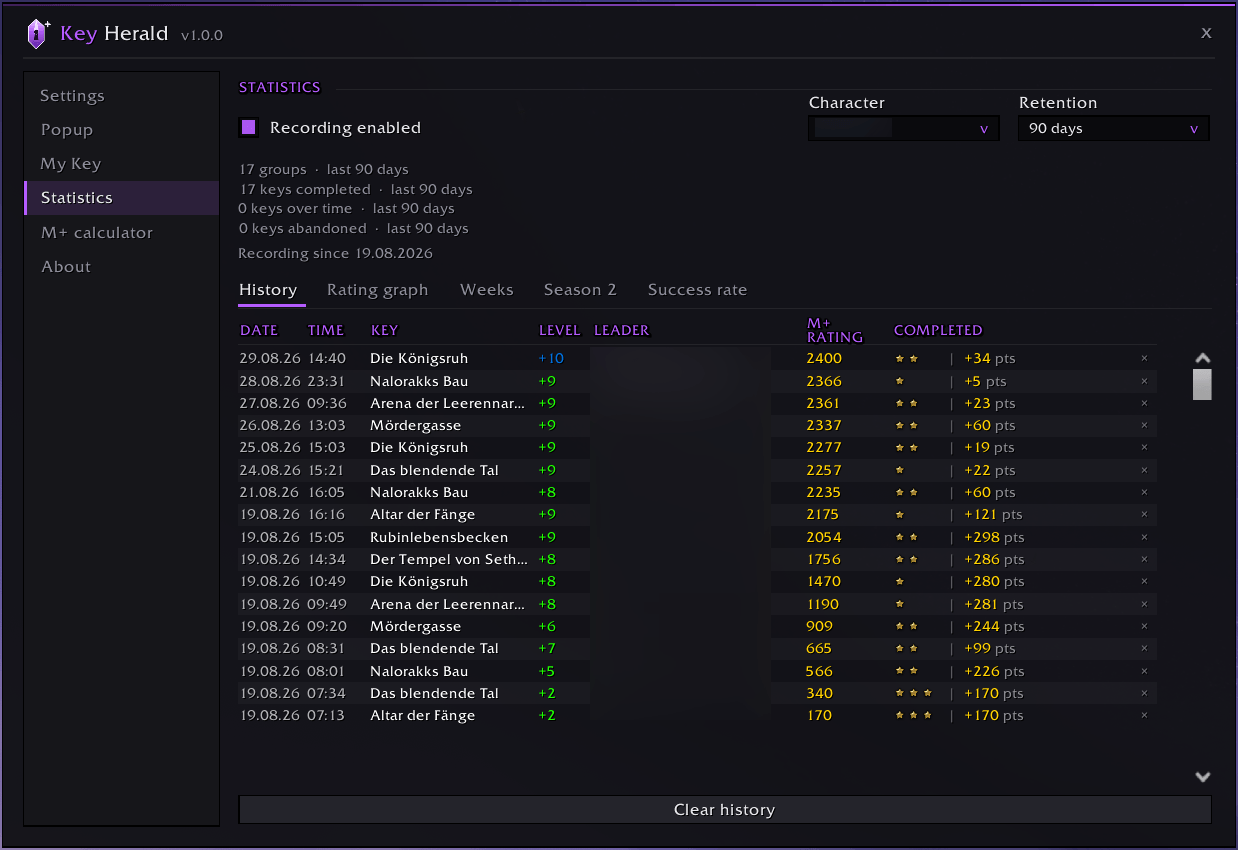Screen dimensions: 1238x850
Task: Delete the 07:13 Altar der Fänge entry
Action: (x=1144, y=715)
